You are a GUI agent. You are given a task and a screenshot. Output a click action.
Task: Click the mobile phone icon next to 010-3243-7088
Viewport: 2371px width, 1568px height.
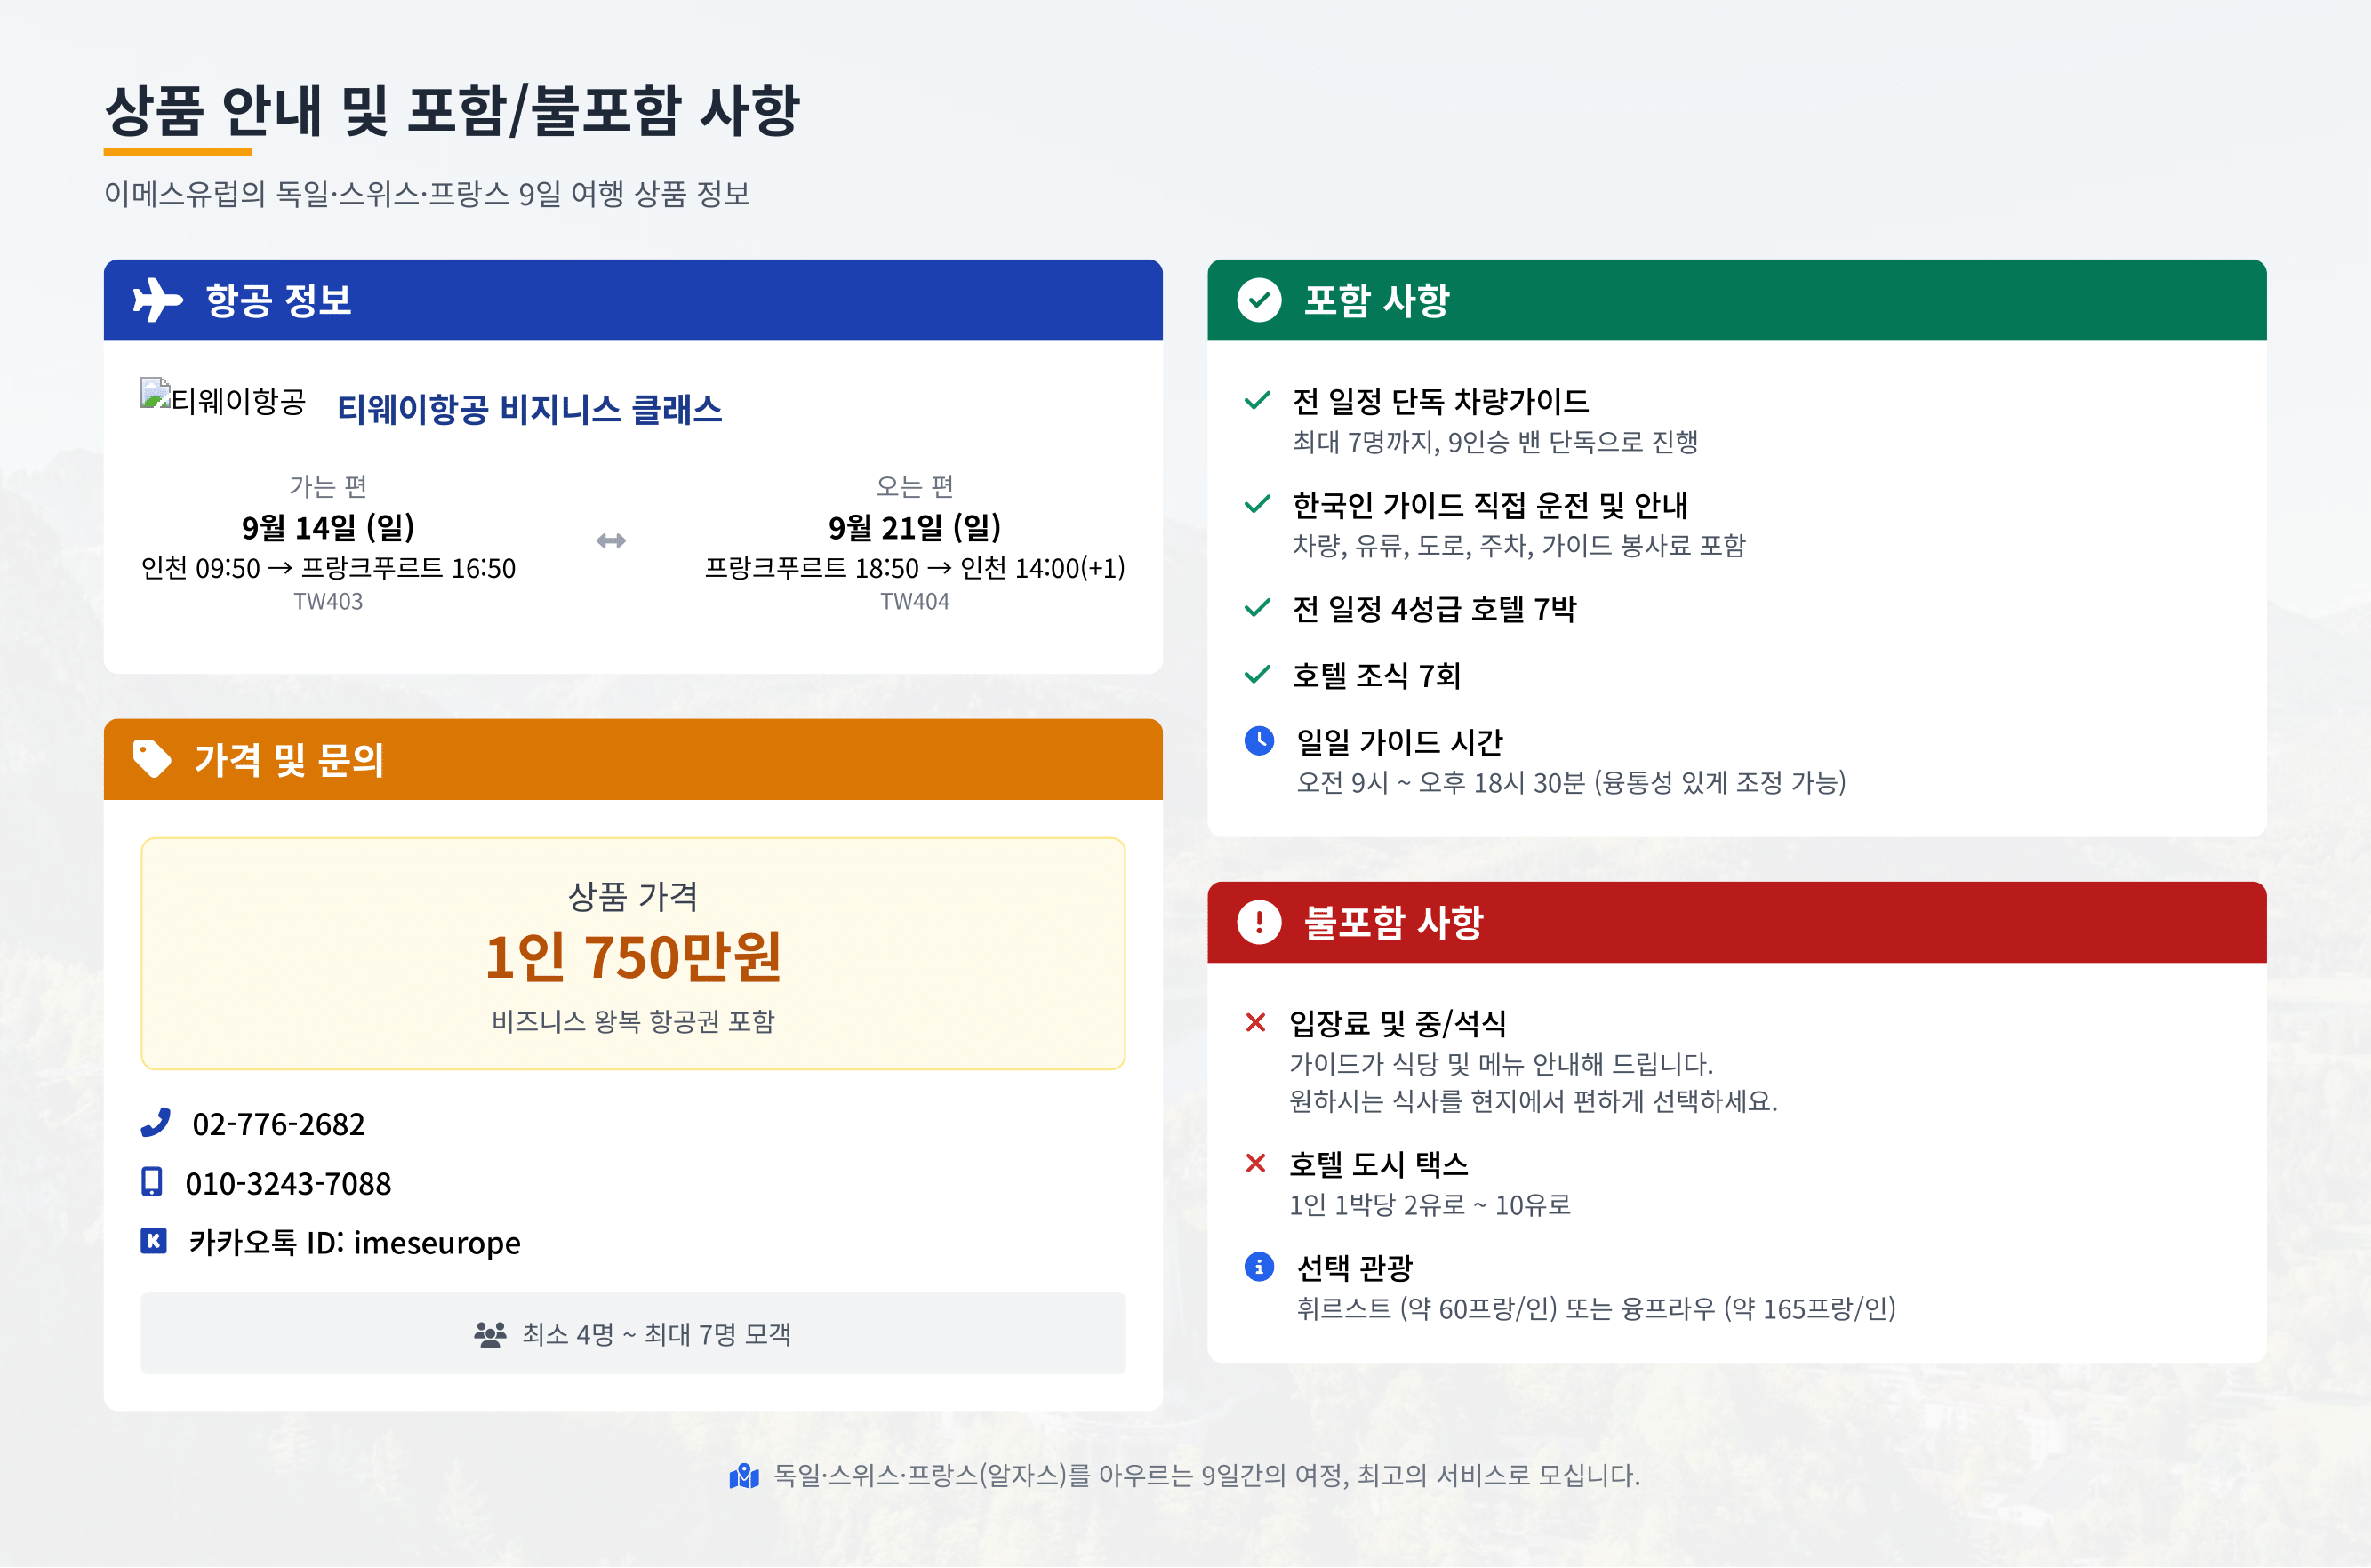click(152, 1182)
